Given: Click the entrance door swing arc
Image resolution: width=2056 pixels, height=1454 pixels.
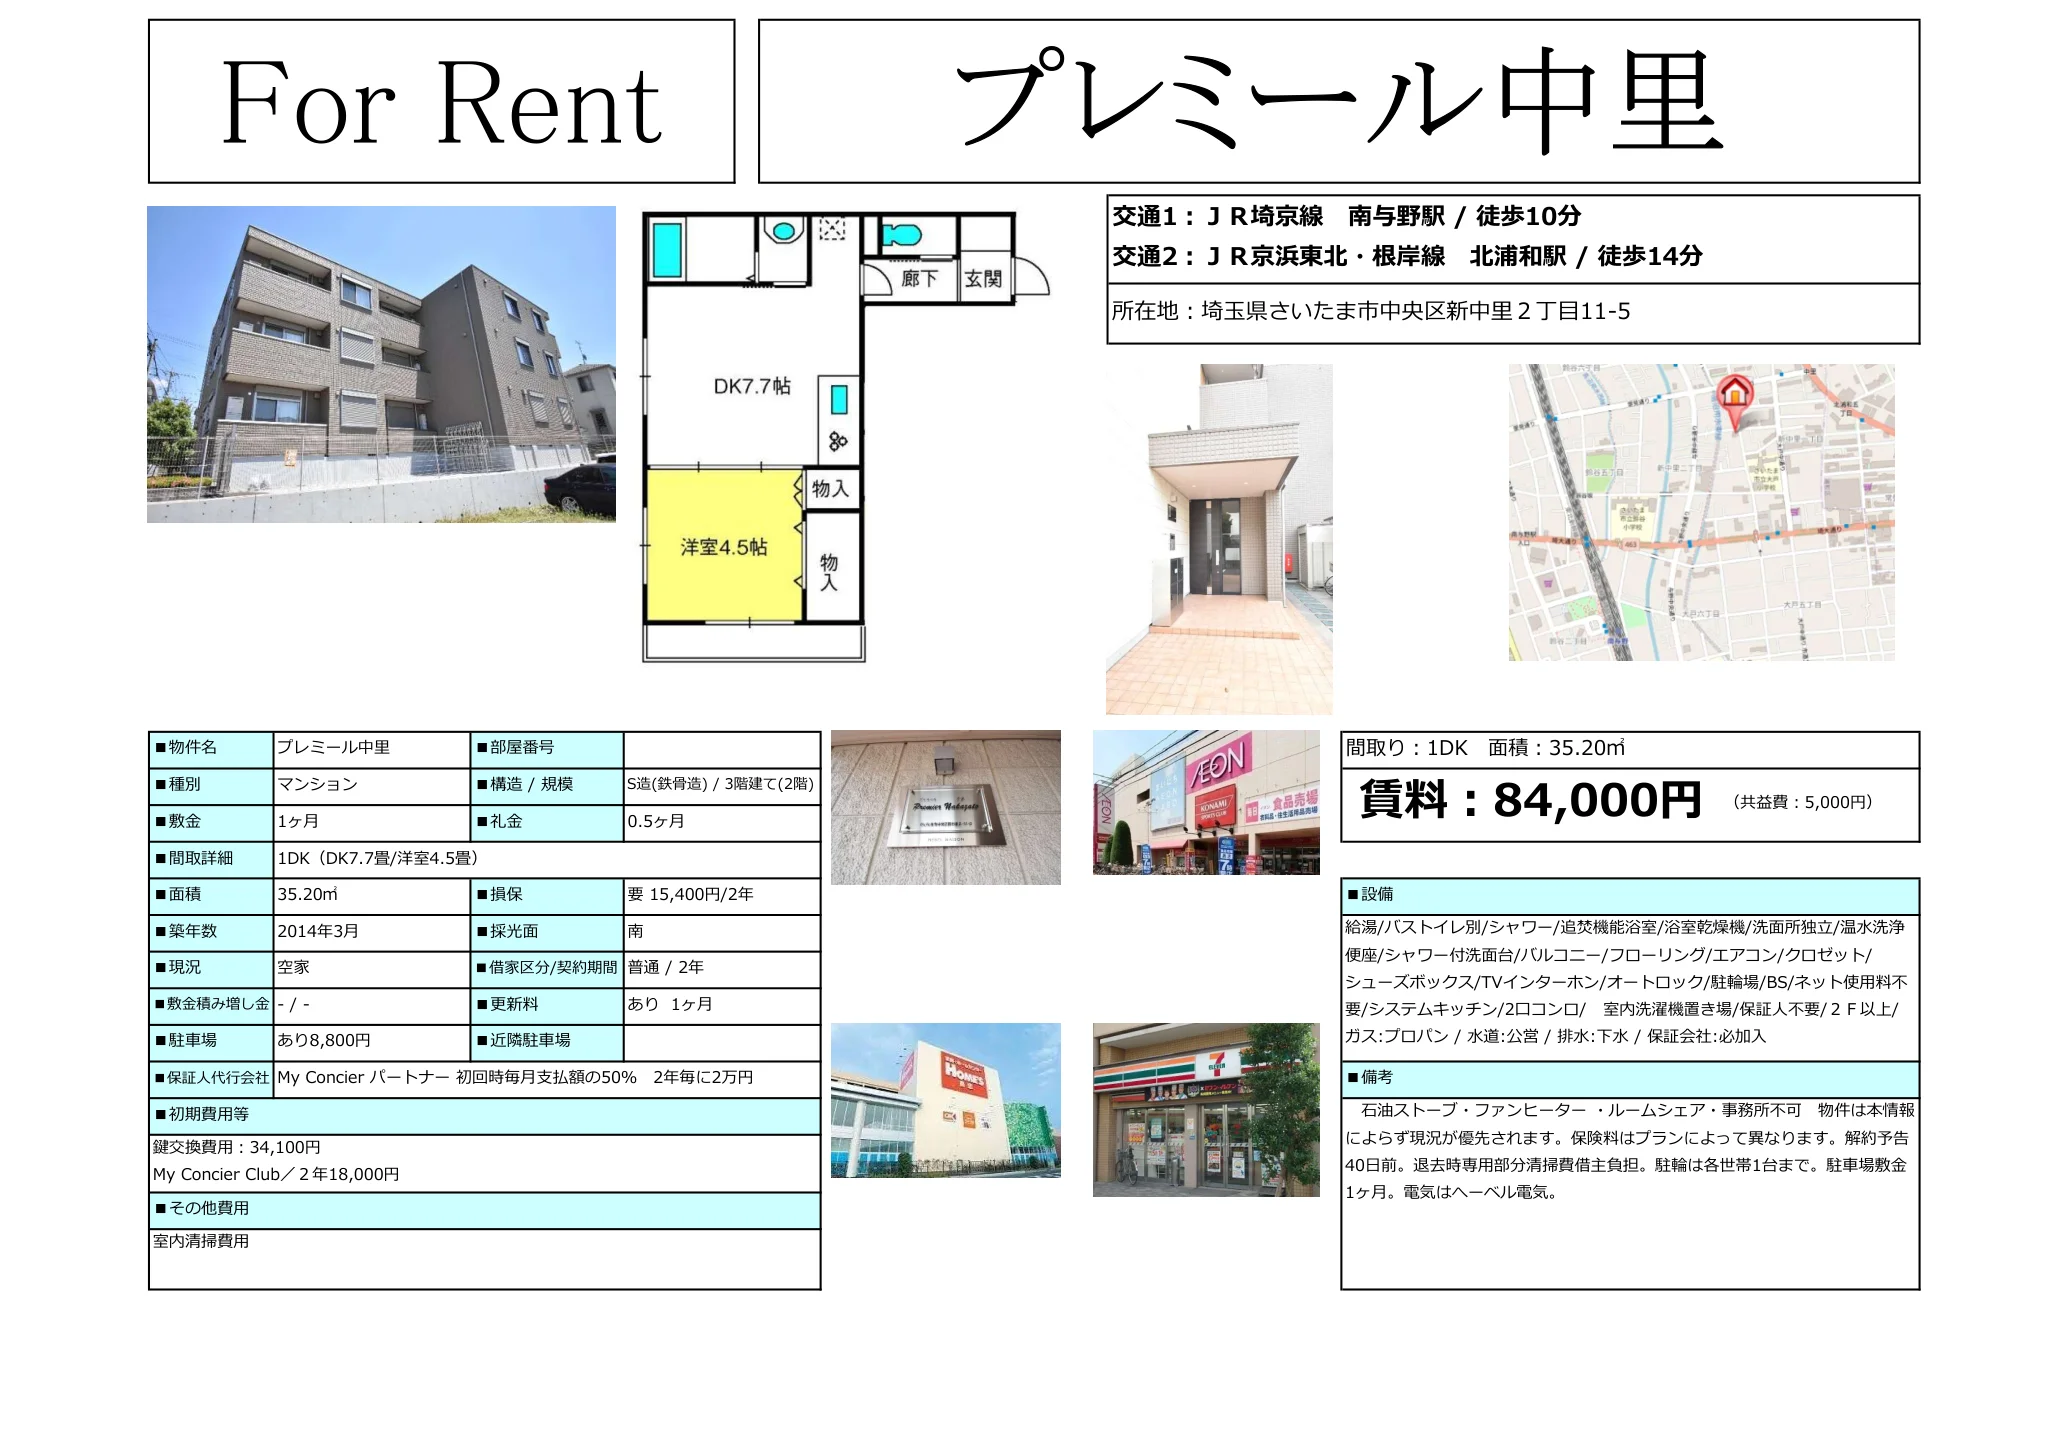Looking at the screenshot, I should (x=1032, y=277).
